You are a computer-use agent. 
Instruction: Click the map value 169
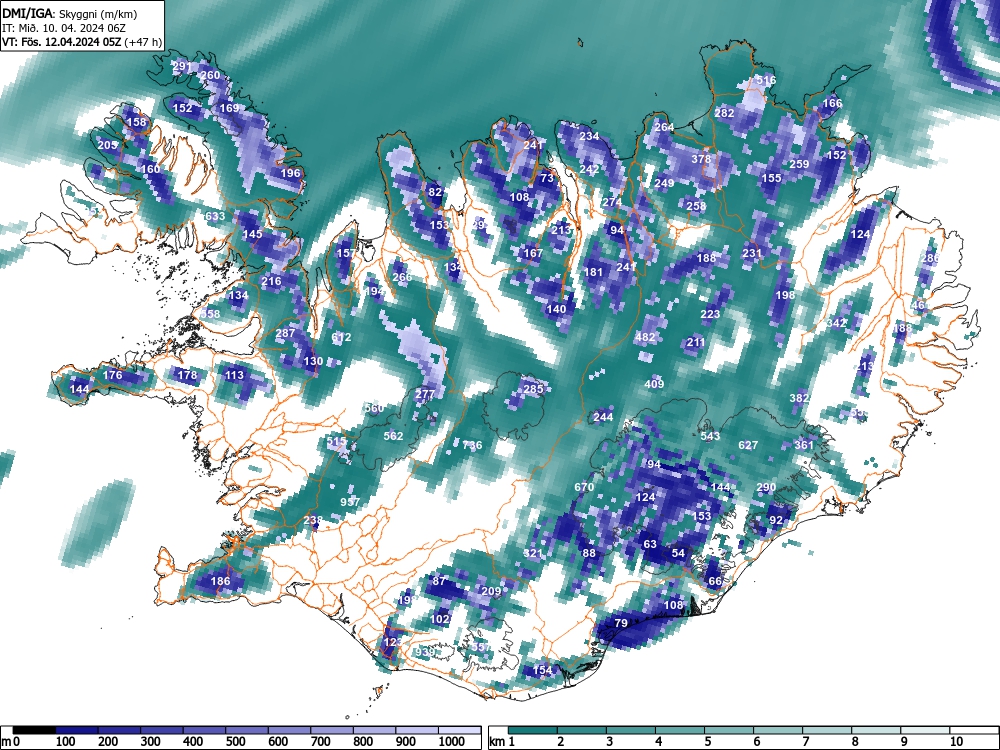coord(229,108)
